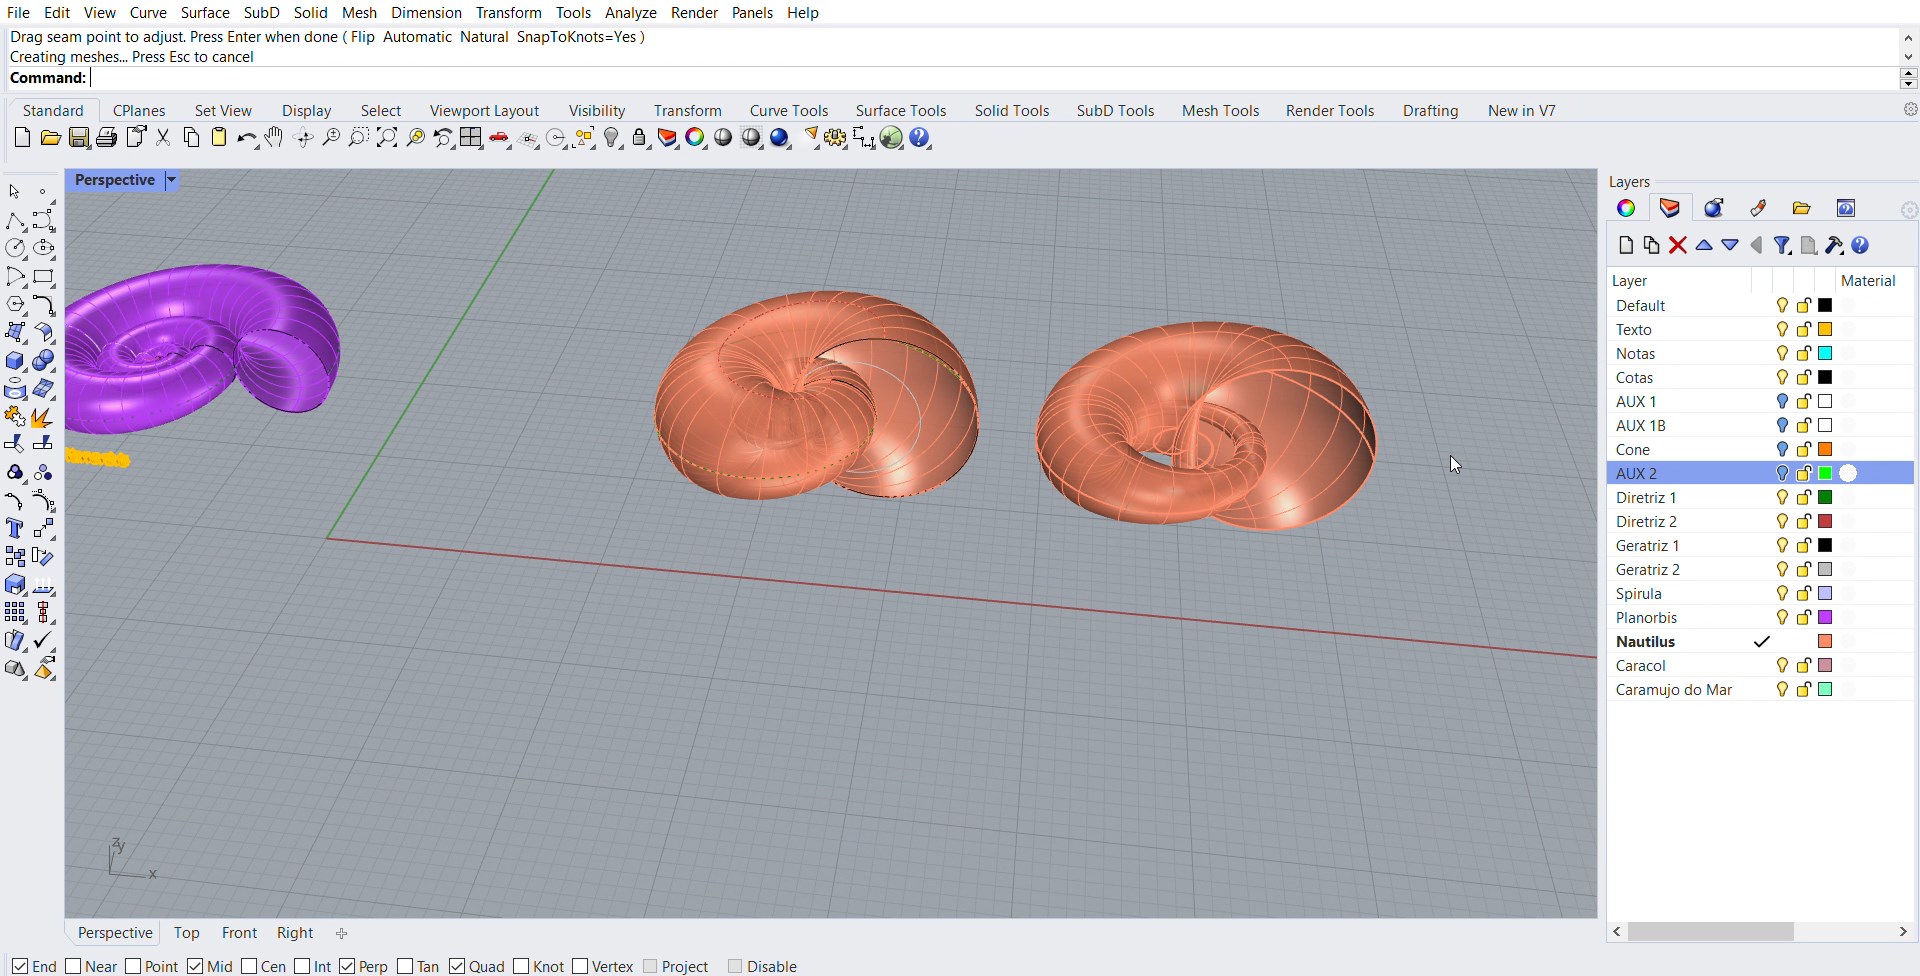This screenshot has width=1920, height=976.
Task: Change the AUX 2 layer green swatch
Action: pos(1825,474)
